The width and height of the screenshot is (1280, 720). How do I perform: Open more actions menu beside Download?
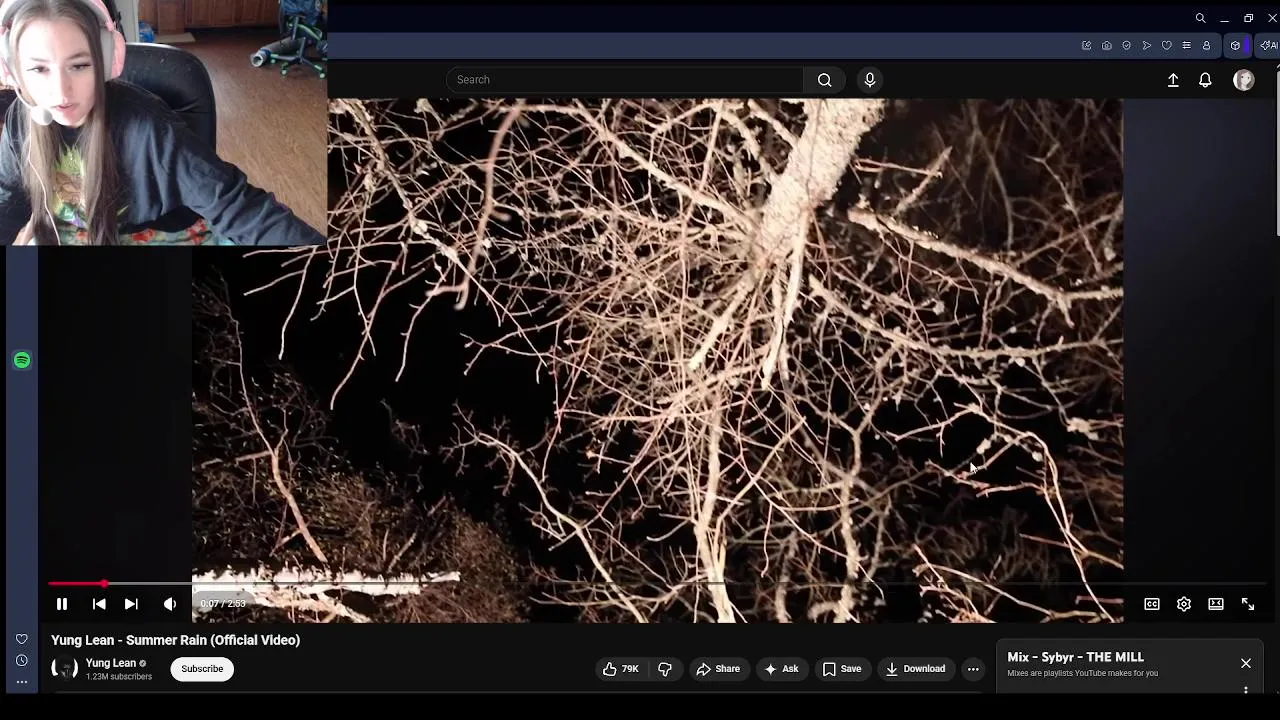pyautogui.click(x=973, y=669)
